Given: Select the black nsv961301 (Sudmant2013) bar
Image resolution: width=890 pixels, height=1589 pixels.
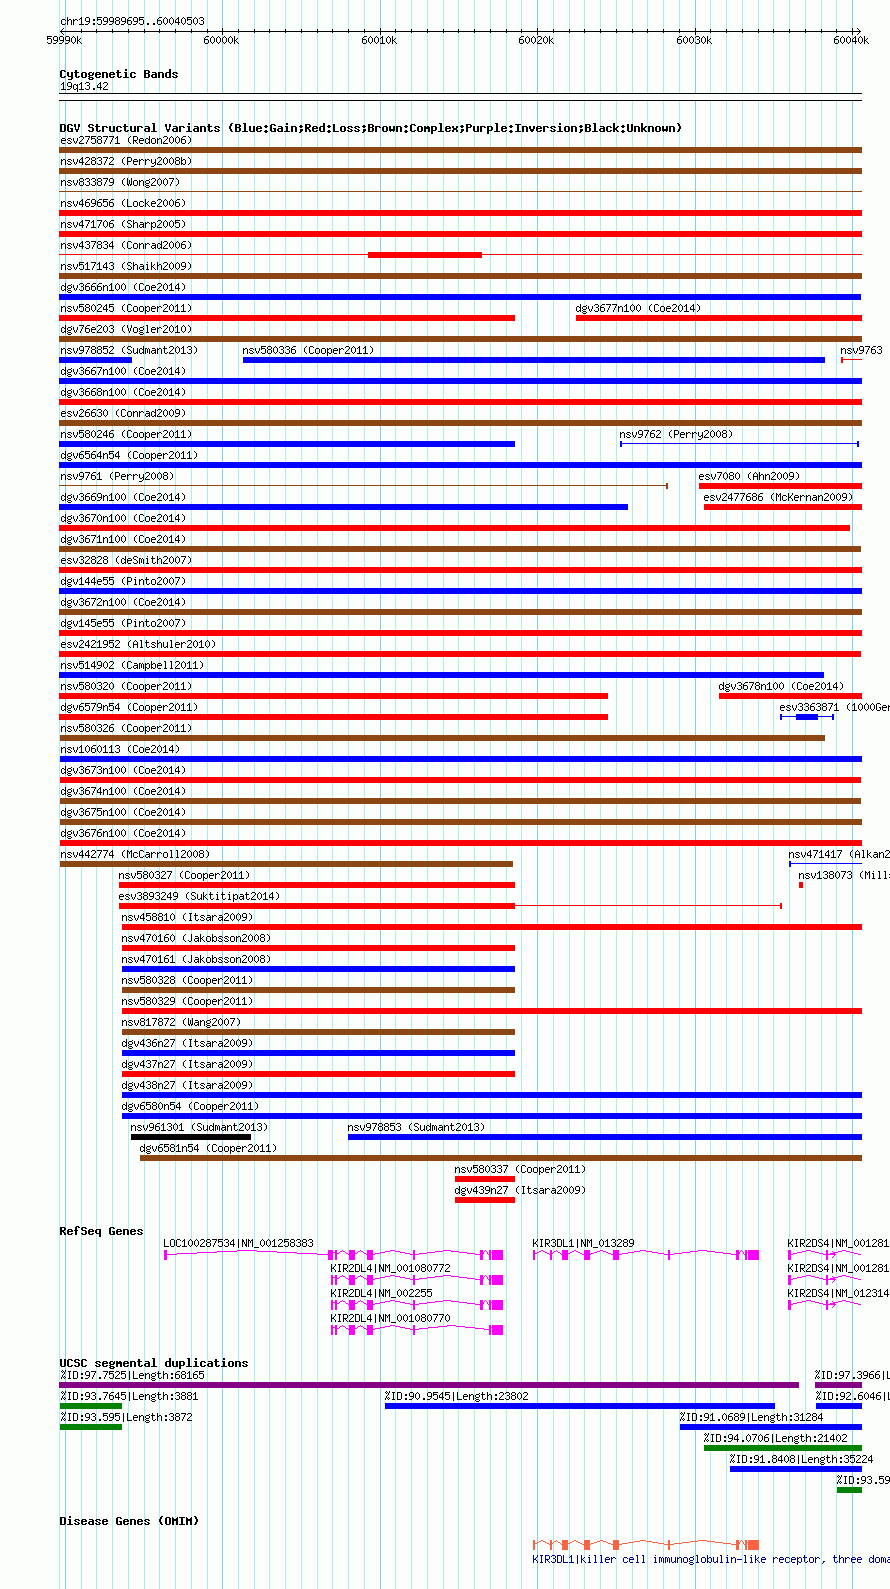Looking at the screenshot, I should coord(191,1137).
